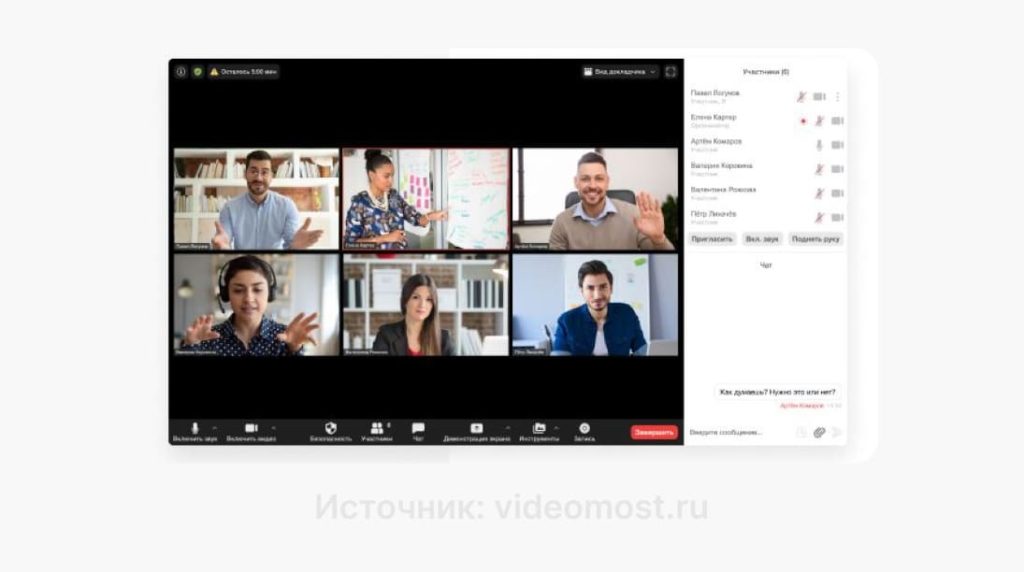The image size is (1024, 572).
Task: Toggle microphone for Елена Картер
Action: pos(819,121)
